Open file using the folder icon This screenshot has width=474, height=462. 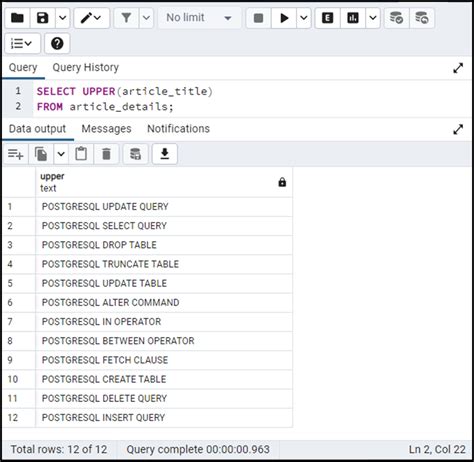click(x=17, y=18)
